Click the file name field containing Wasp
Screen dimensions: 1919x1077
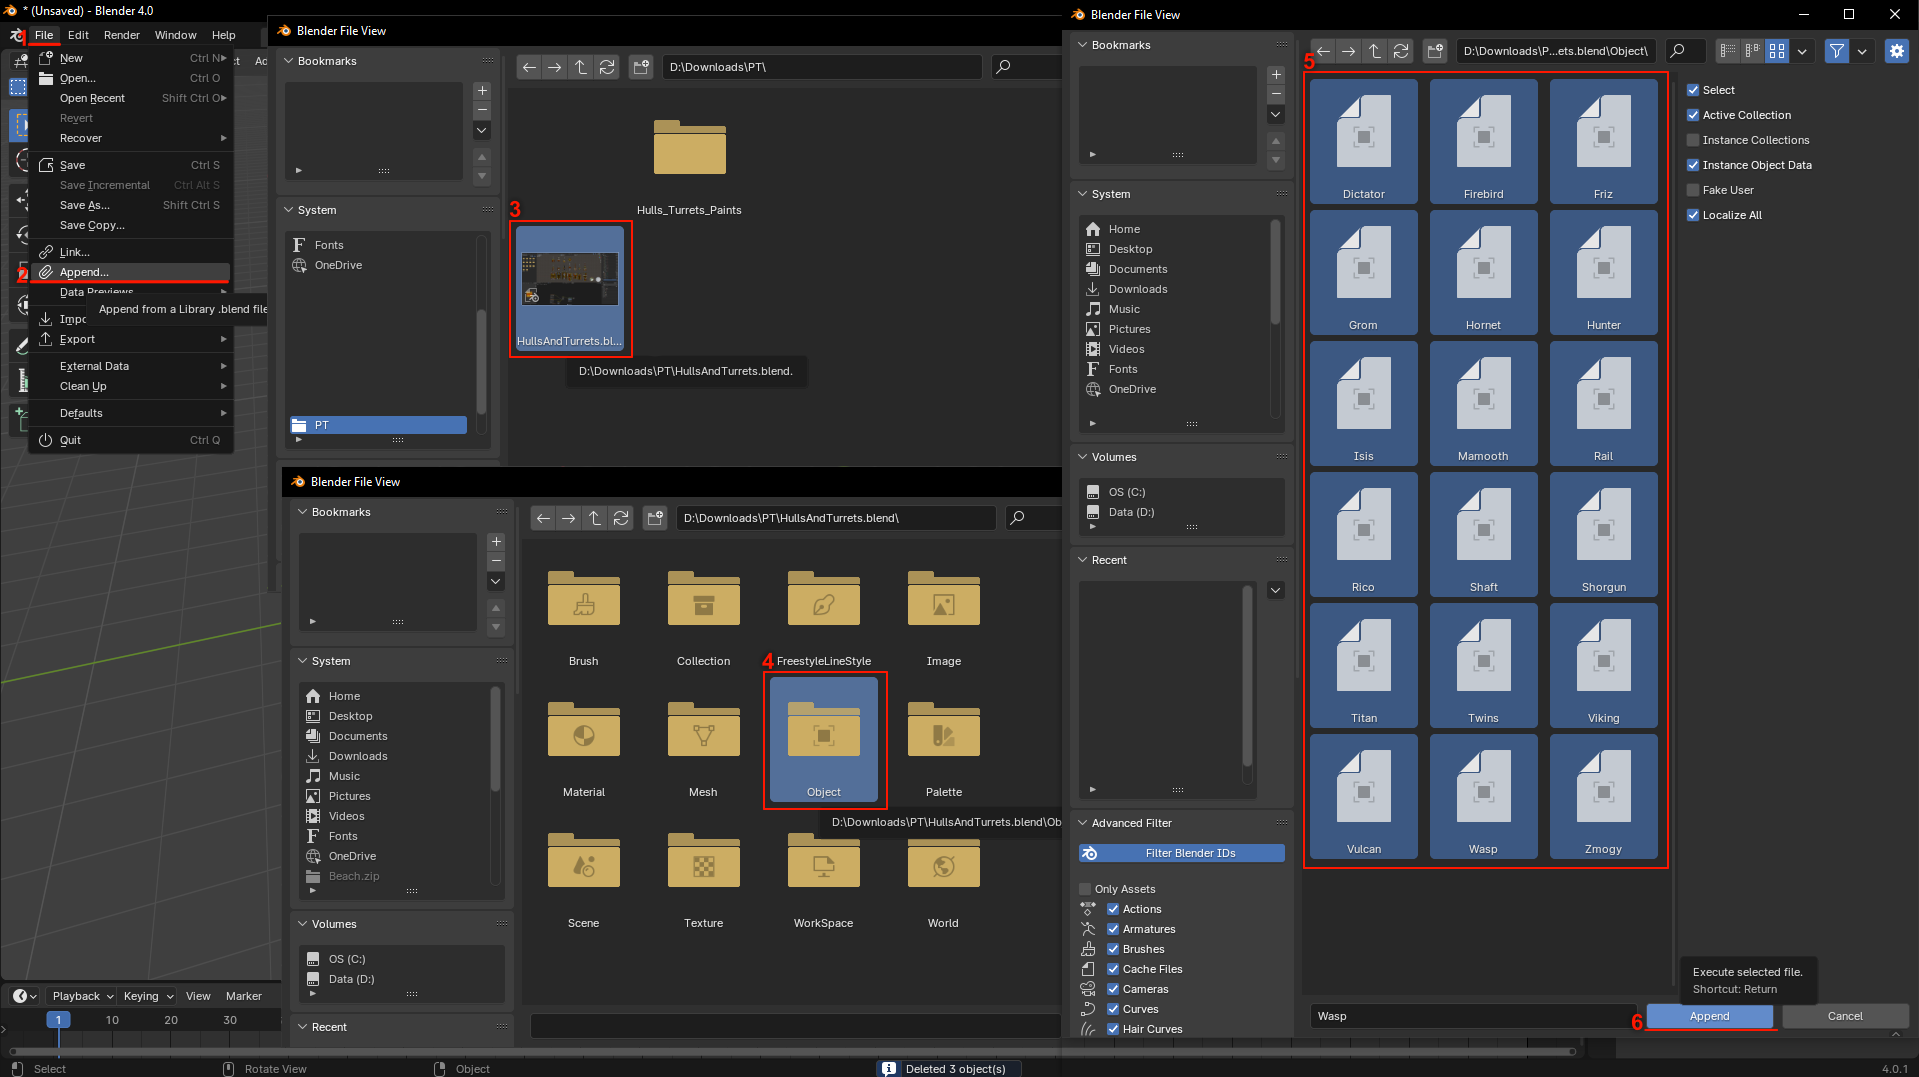[x=1474, y=1016]
